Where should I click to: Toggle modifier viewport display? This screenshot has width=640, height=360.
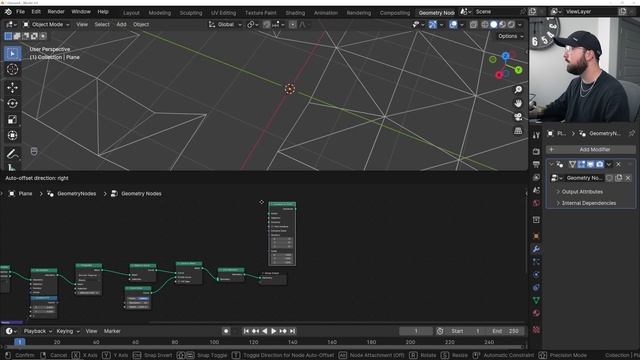pyautogui.click(x=591, y=164)
